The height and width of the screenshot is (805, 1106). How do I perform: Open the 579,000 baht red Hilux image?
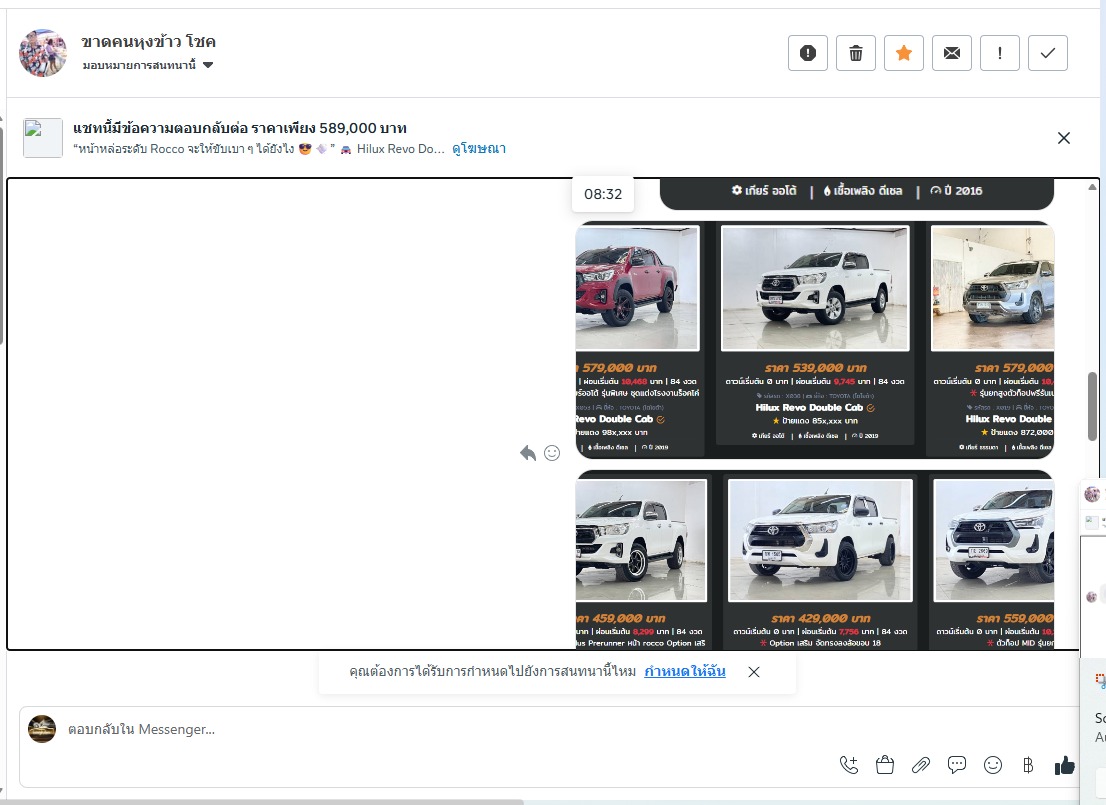[637, 288]
